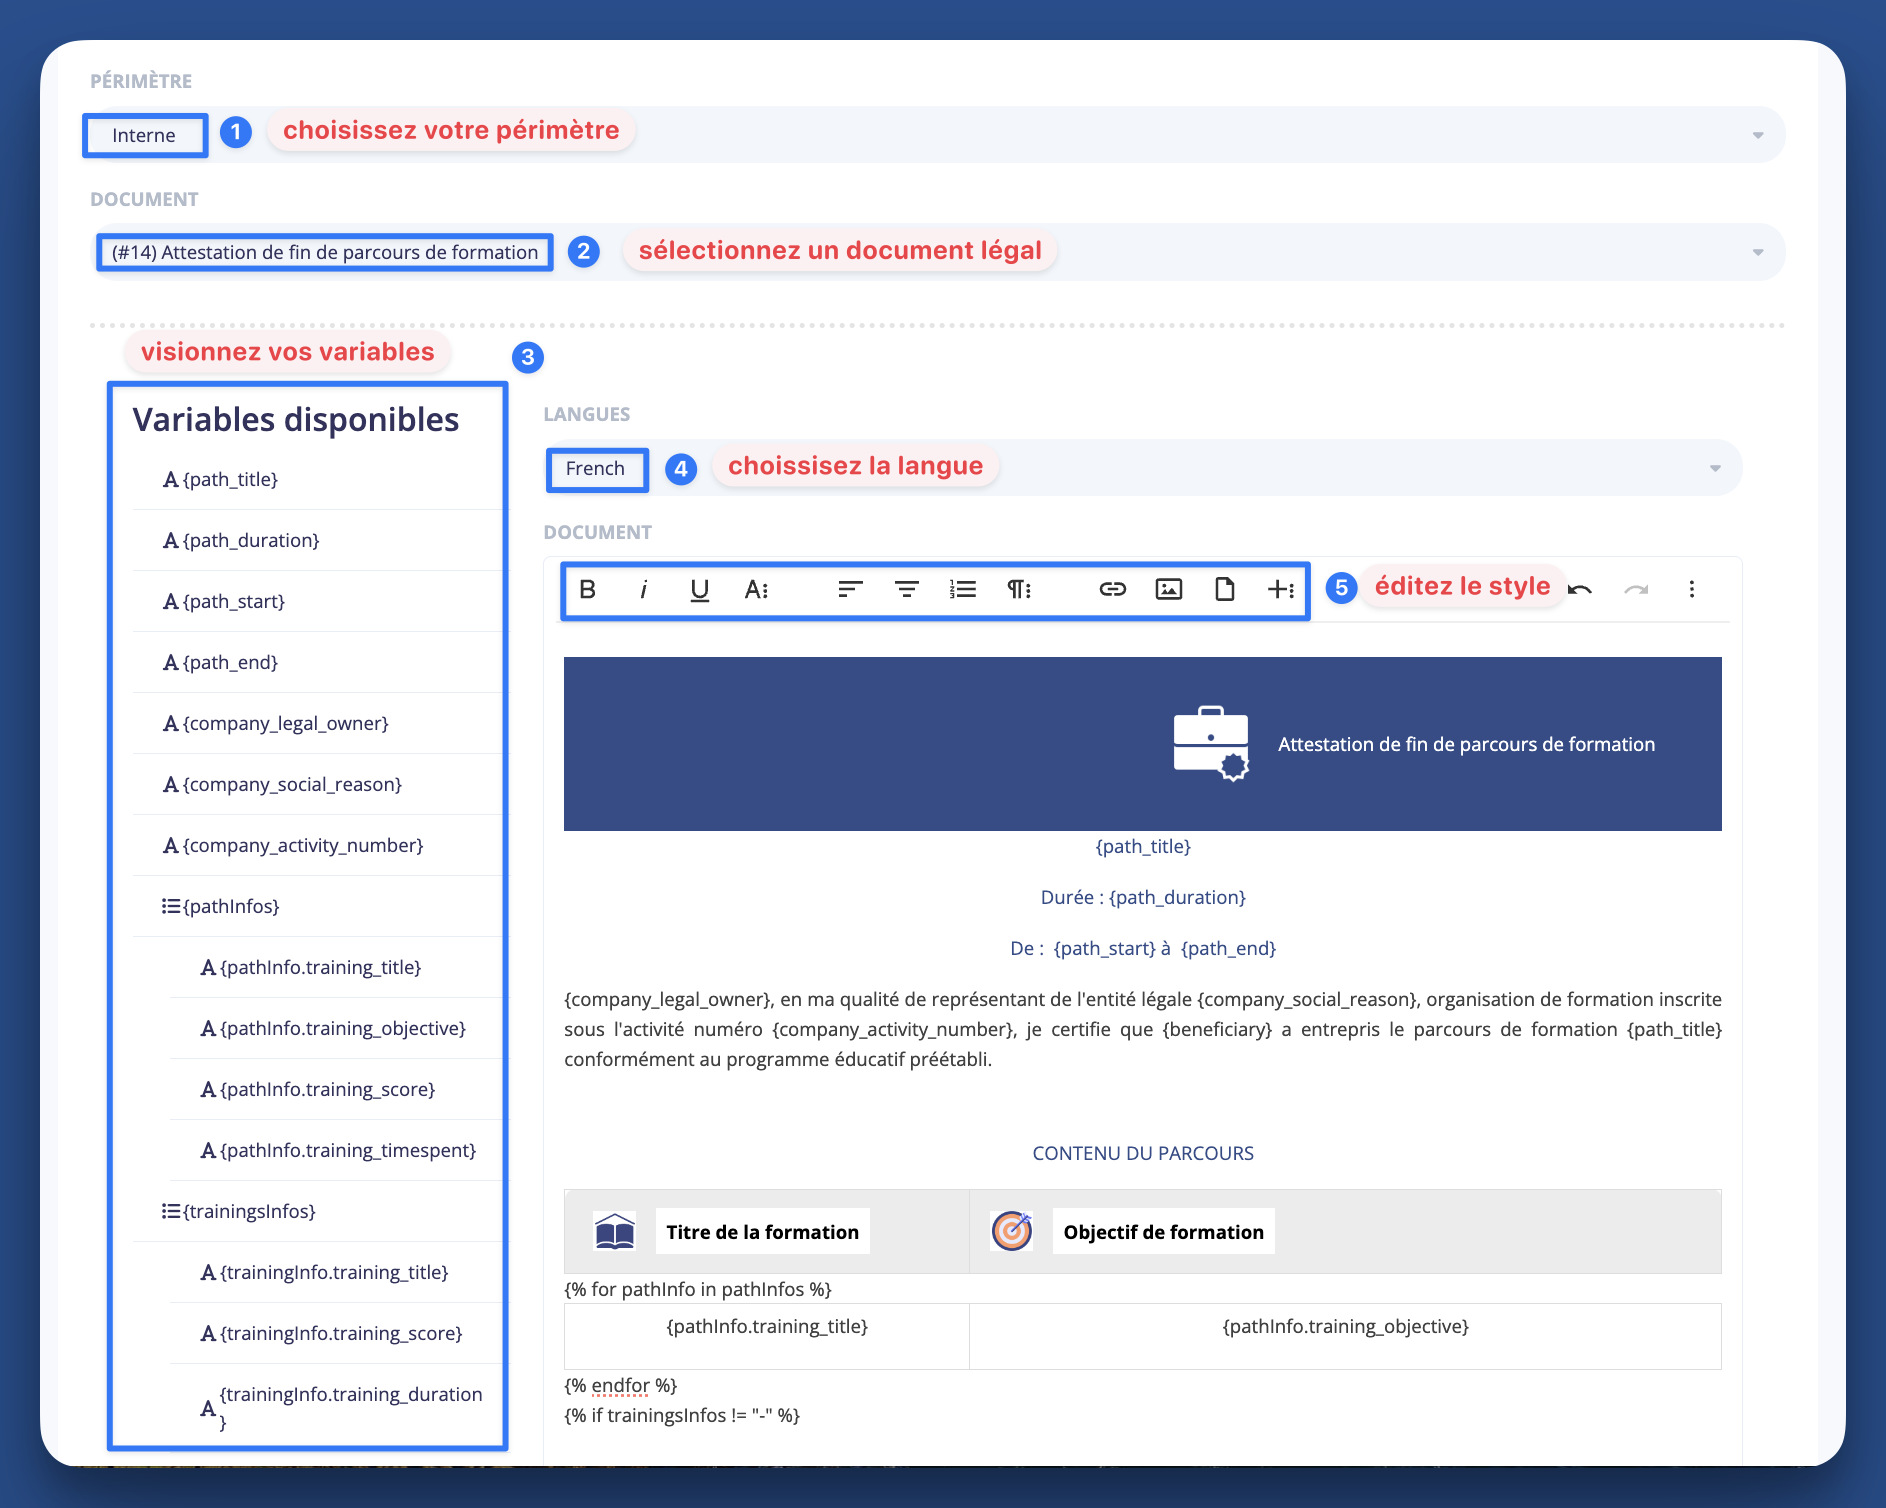The height and width of the screenshot is (1508, 1886).
Task: Open the numbered list options
Action: [962, 589]
